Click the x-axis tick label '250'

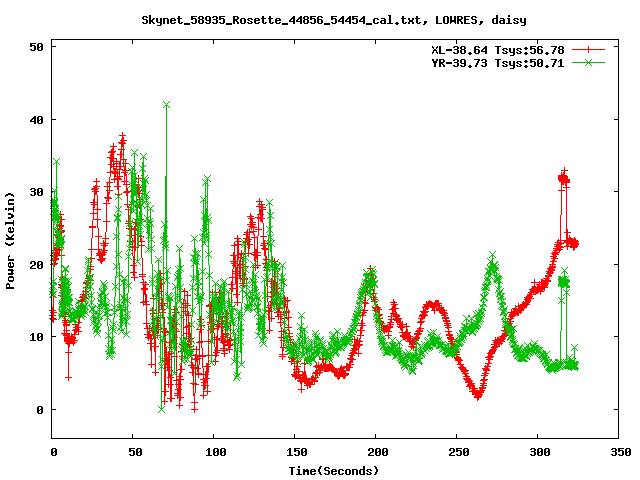click(458, 452)
